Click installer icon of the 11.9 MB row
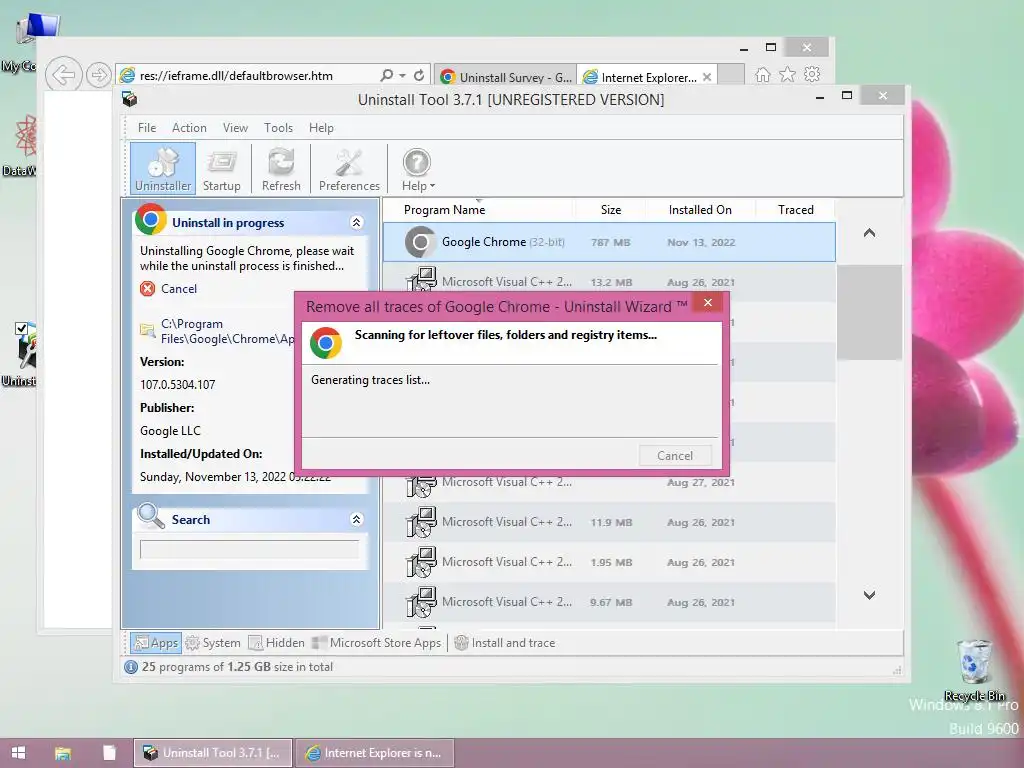1024x768 pixels. (421, 522)
